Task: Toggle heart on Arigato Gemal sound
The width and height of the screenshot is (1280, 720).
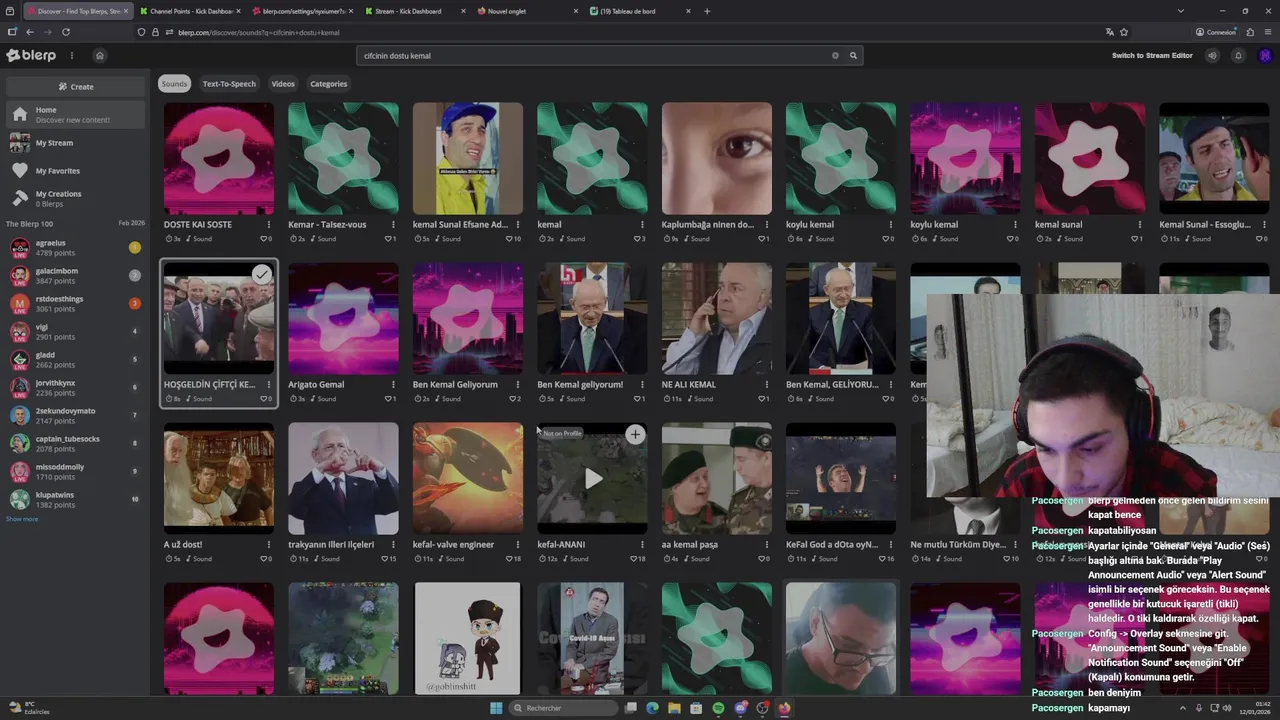Action: pos(387,399)
